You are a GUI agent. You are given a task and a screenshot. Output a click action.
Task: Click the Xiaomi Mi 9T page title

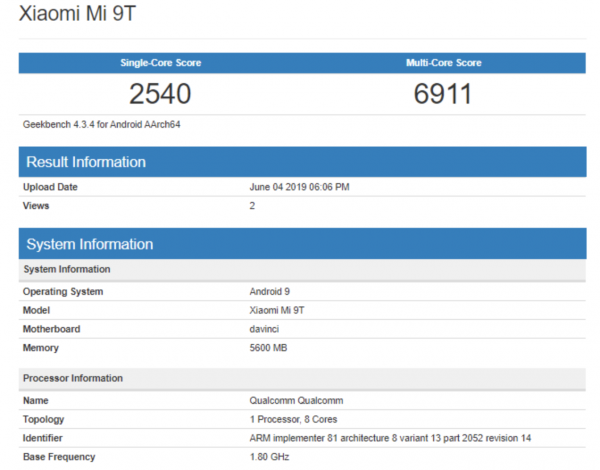click(77, 13)
